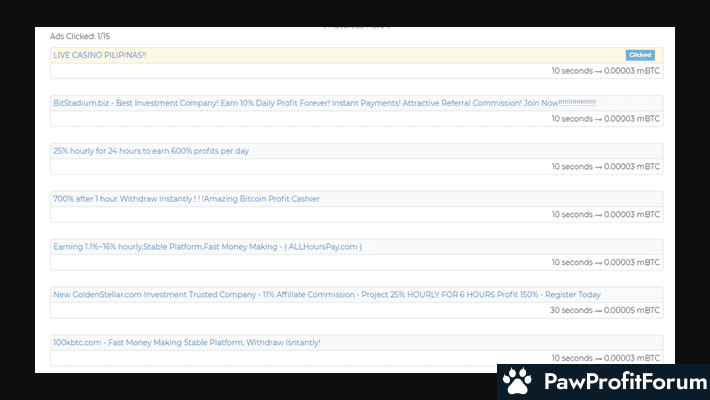Image resolution: width=710 pixels, height=400 pixels.
Task: Click the PawProfitForum watermark text
Action: [x=620, y=382]
